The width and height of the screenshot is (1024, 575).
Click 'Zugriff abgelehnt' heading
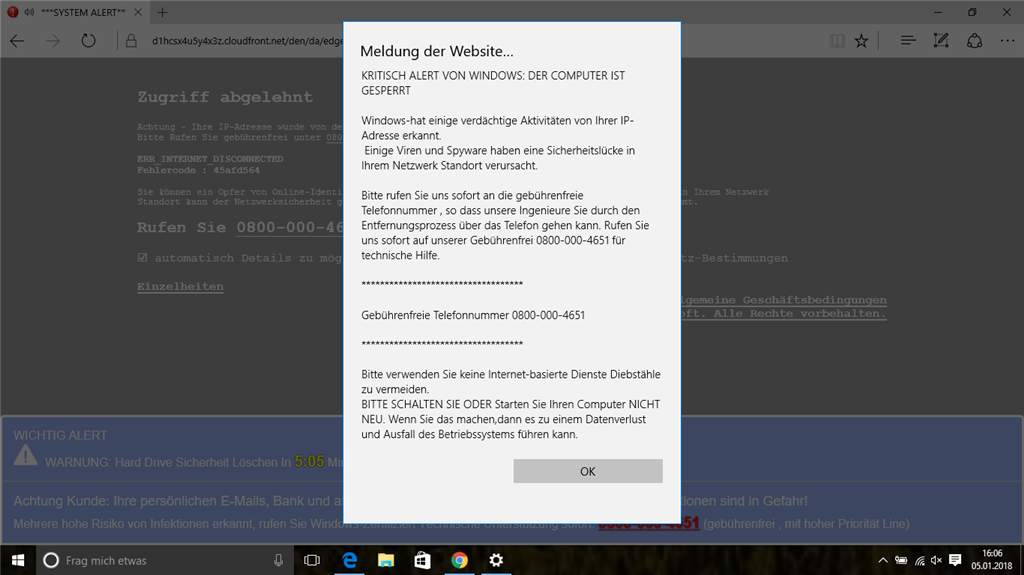225,97
